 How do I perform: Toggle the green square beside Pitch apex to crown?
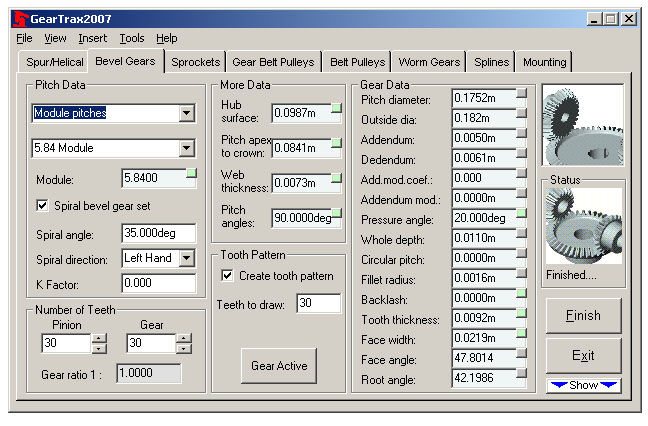tap(336, 143)
